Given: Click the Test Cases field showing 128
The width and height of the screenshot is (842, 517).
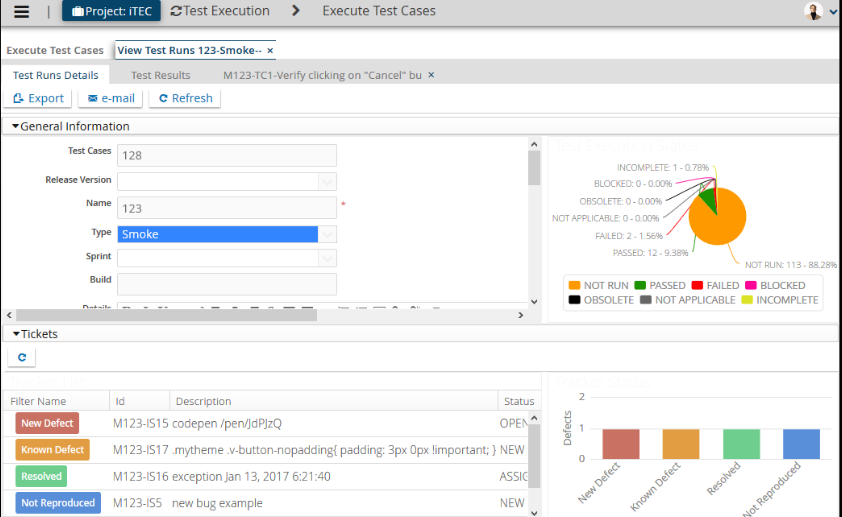Looking at the screenshot, I should [x=227, y=156].
